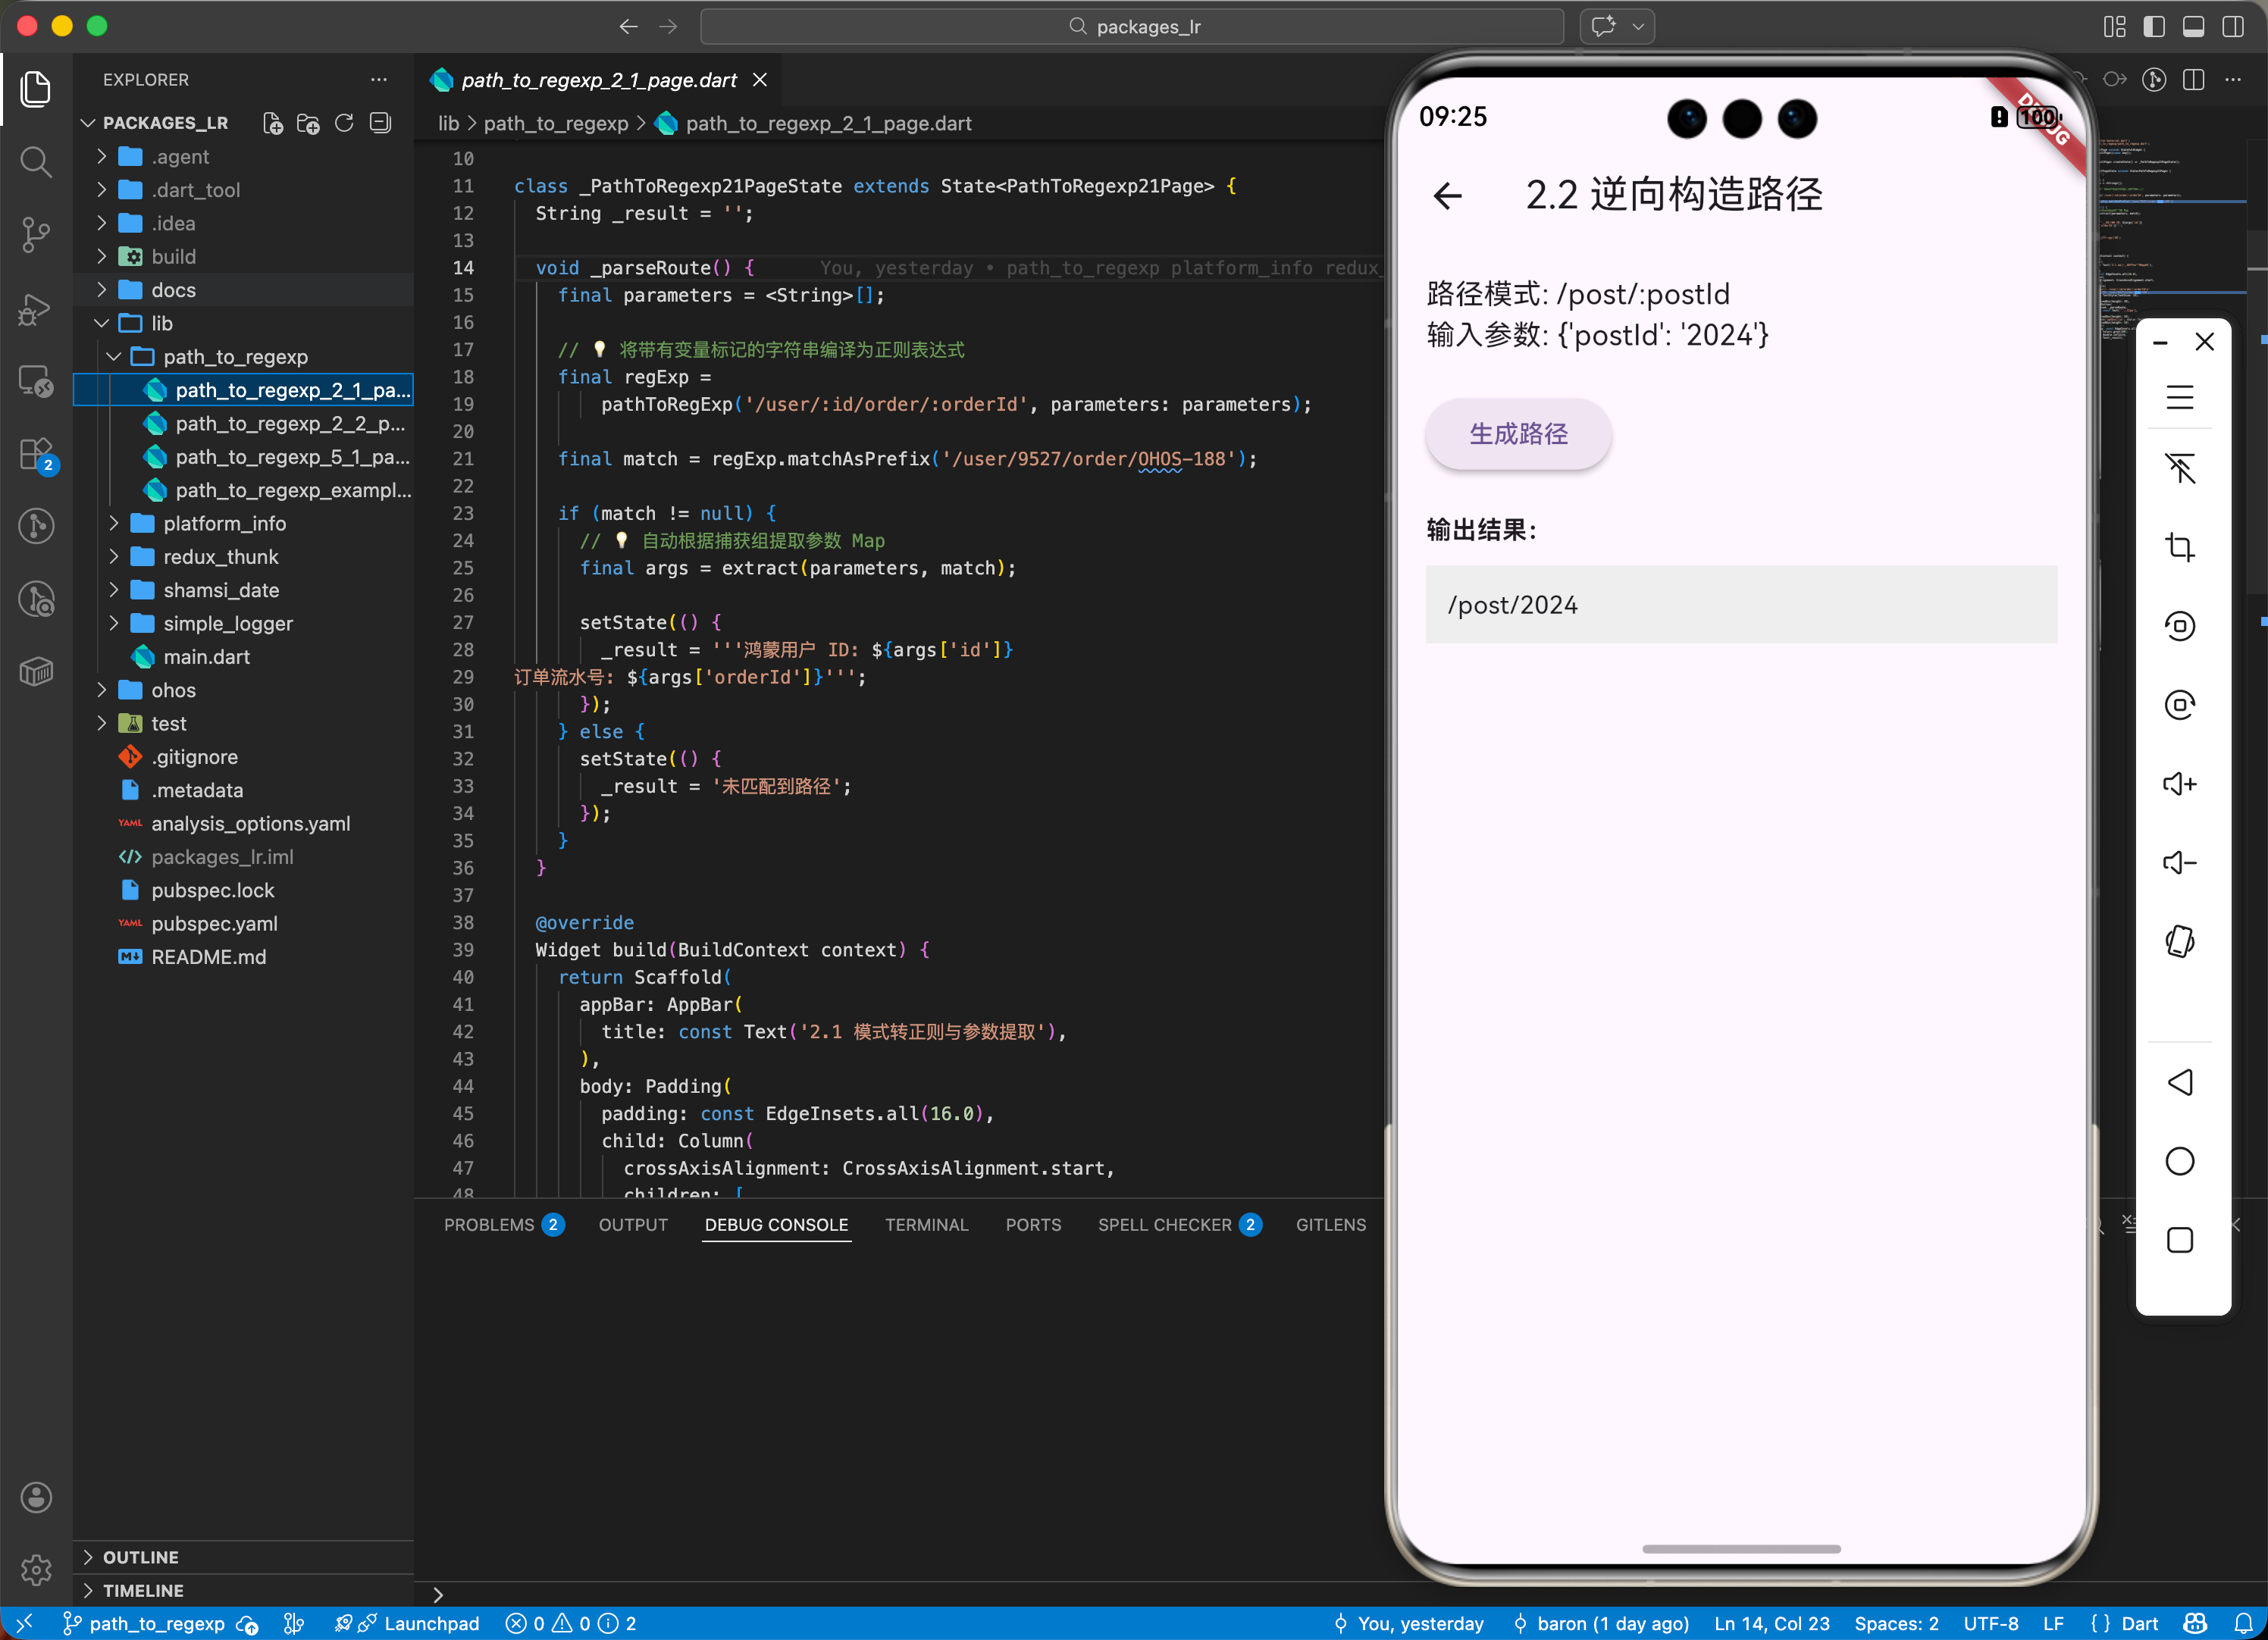The image size is (2268, 1640).
Task: Expand the OUTLINE section
Action: click(x=140, y=1557)
